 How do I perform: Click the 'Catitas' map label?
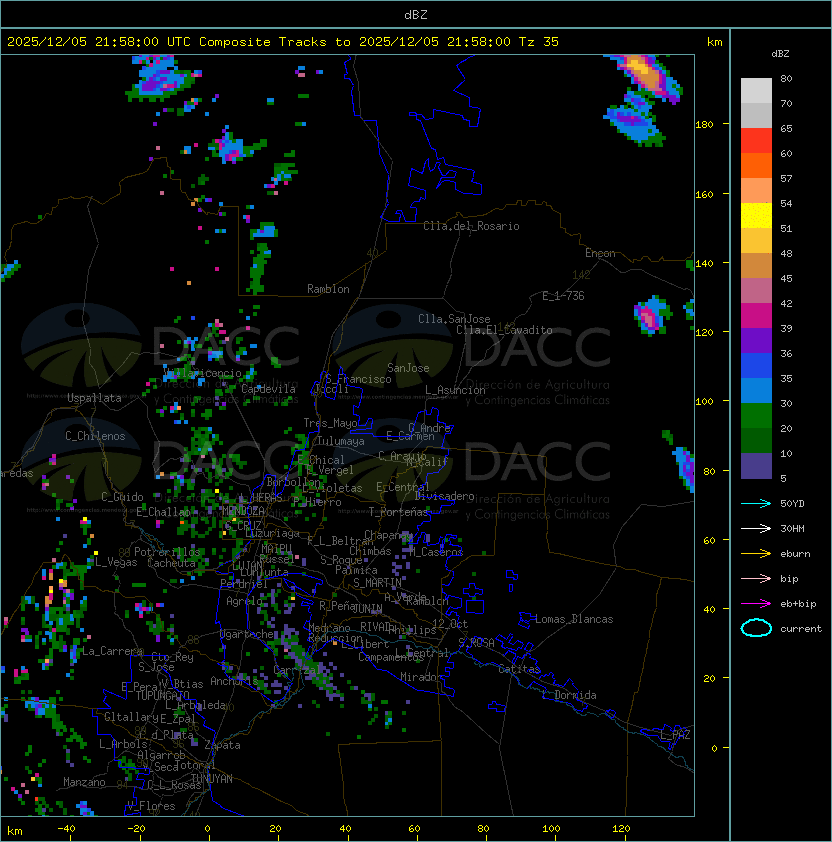pyautogui.click(x=519, y=669)
